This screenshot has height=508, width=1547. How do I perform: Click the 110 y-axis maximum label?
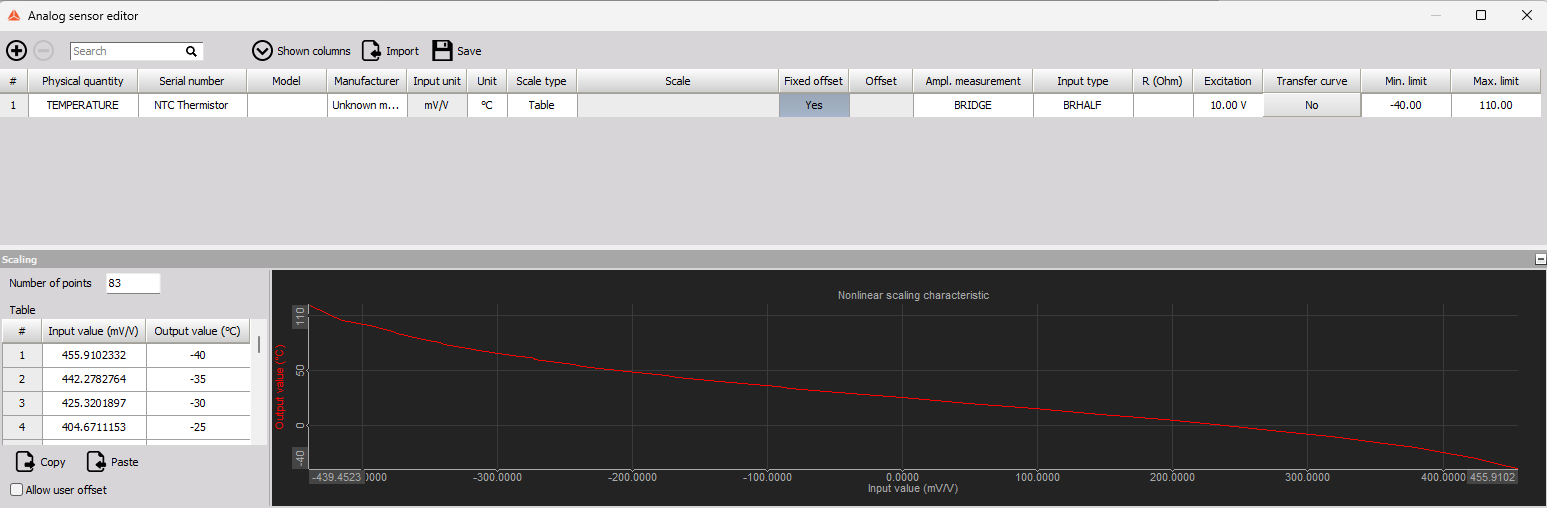point(300,316)
